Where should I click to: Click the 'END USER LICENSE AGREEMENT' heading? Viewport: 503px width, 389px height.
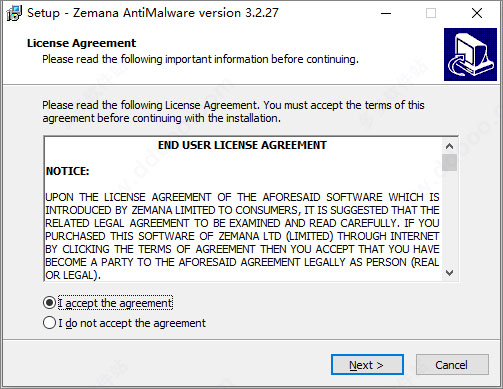click(242, 145)
